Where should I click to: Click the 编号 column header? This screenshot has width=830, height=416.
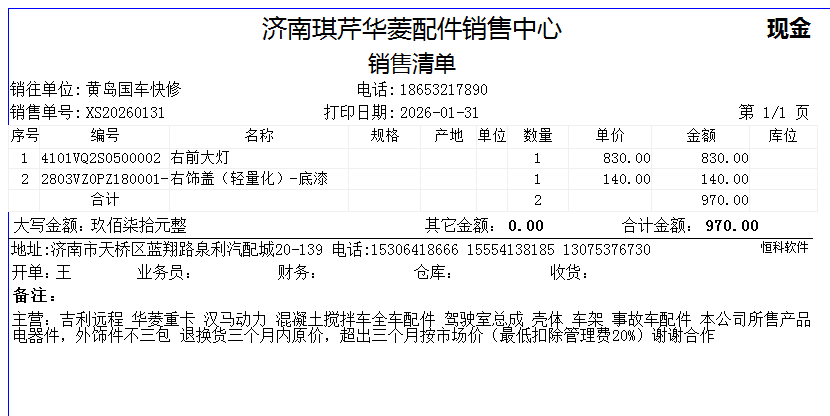105,136
